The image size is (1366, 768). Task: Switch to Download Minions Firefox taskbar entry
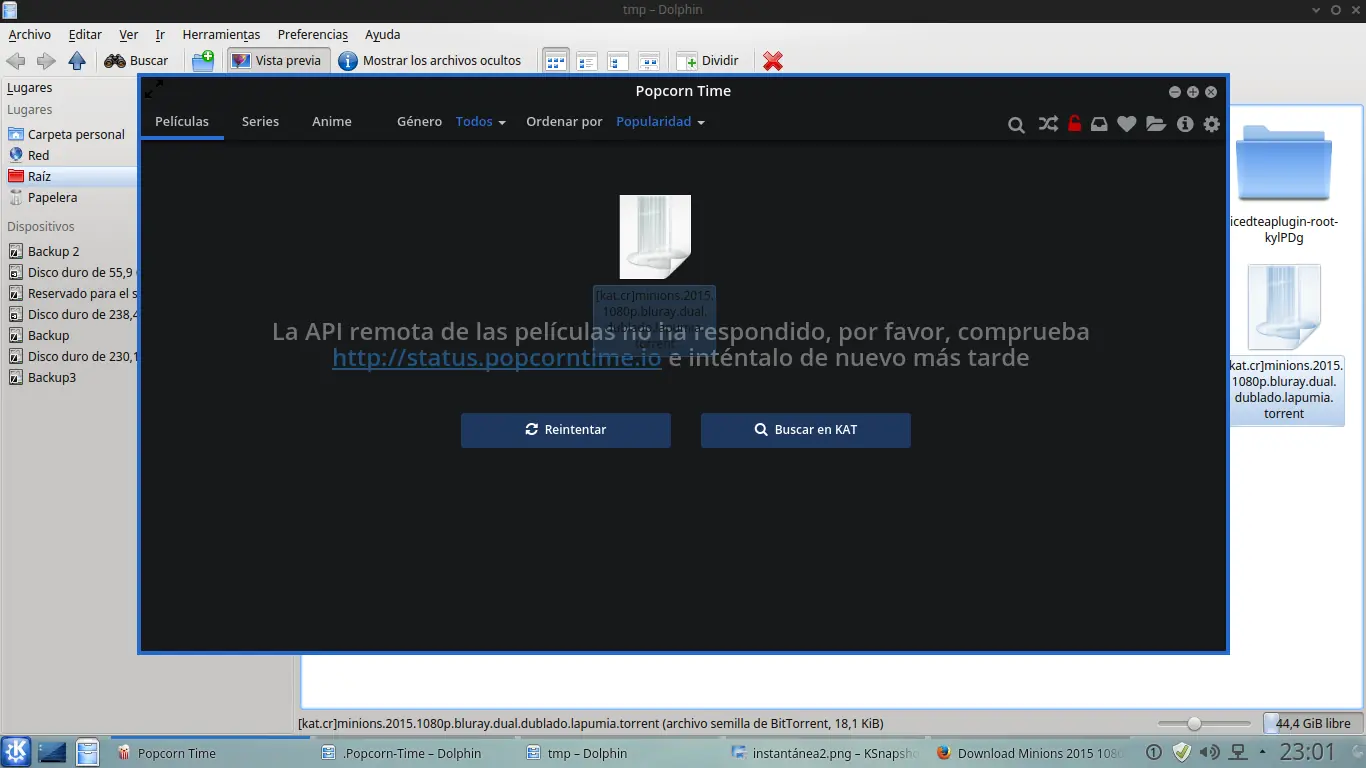point(1031,753)
